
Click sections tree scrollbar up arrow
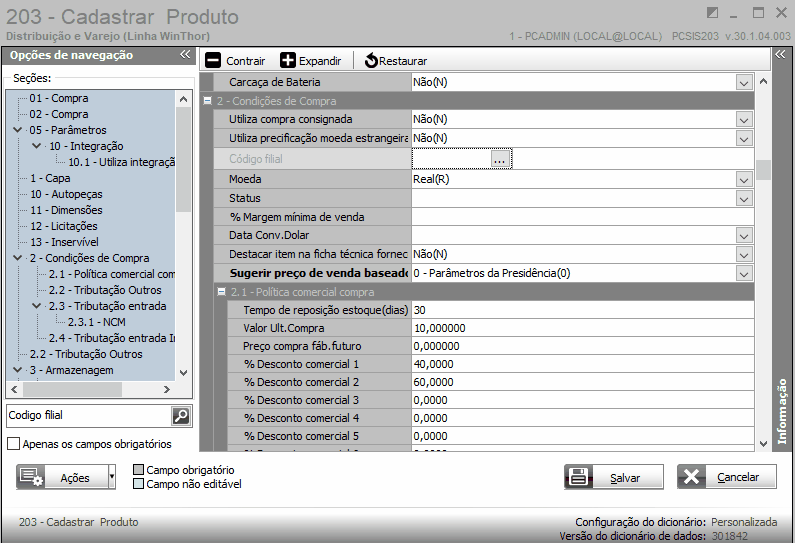184,99
